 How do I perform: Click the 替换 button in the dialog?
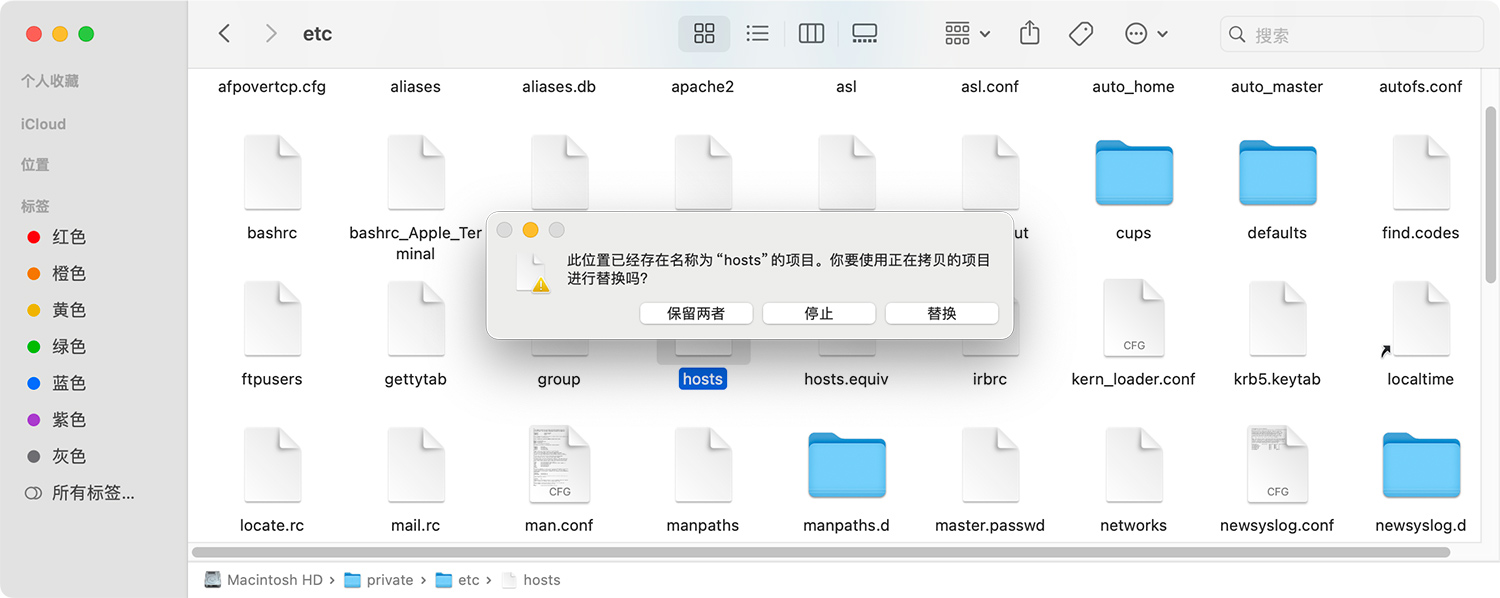[941, 313]
